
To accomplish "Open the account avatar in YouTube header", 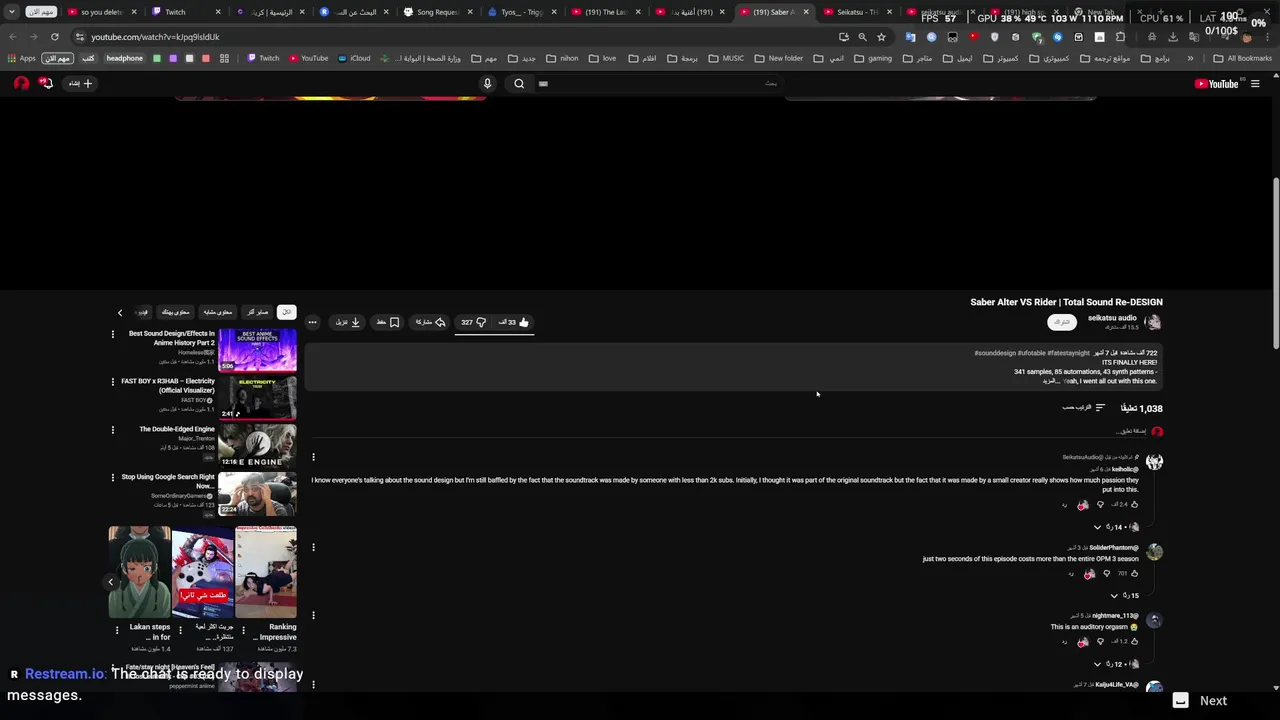I will pyautogui.click(x=21, y=84).
